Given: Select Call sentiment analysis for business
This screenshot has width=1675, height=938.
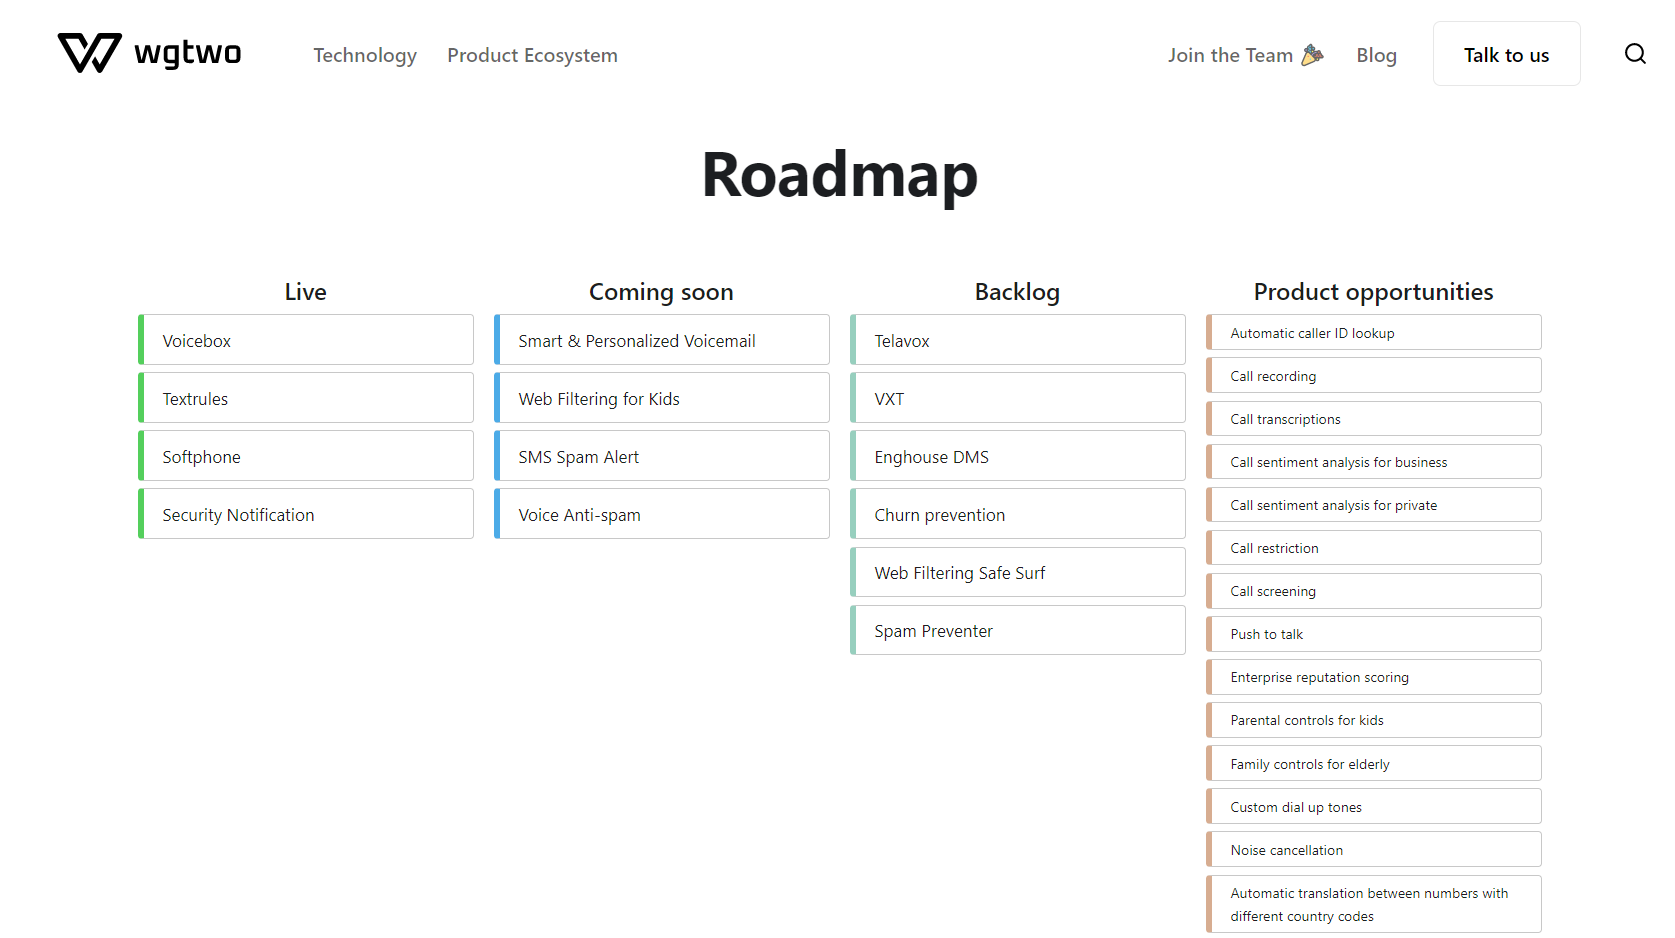Looking at the screenshot, I should click(x=1374, y=461).
